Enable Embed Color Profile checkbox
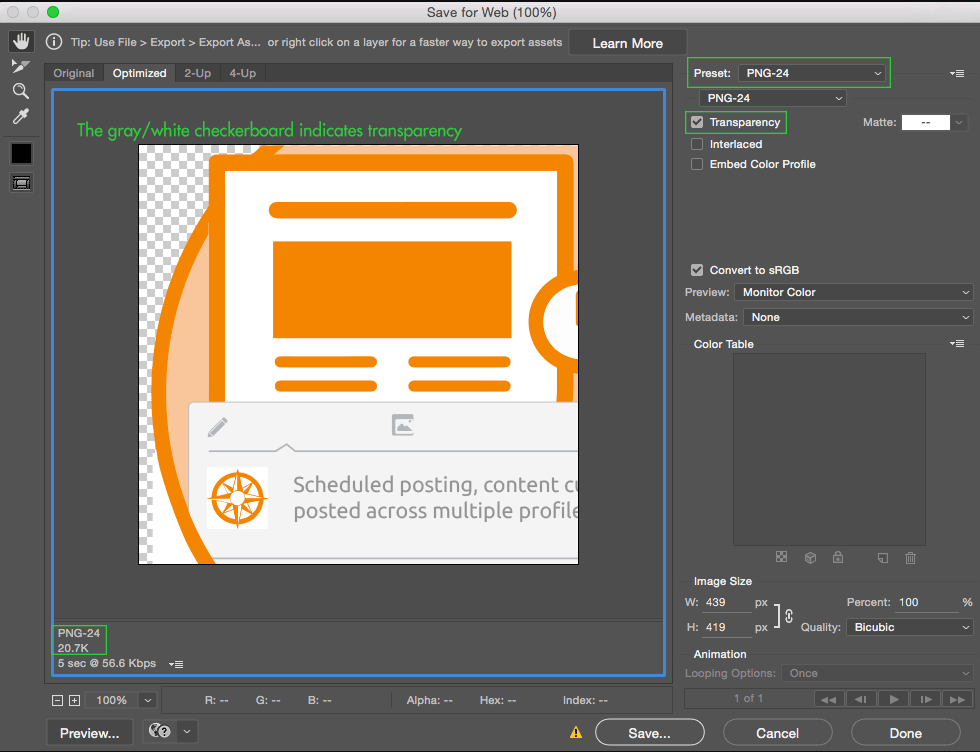The width and height of the screenshot is (980, 752). click(697, 164)
